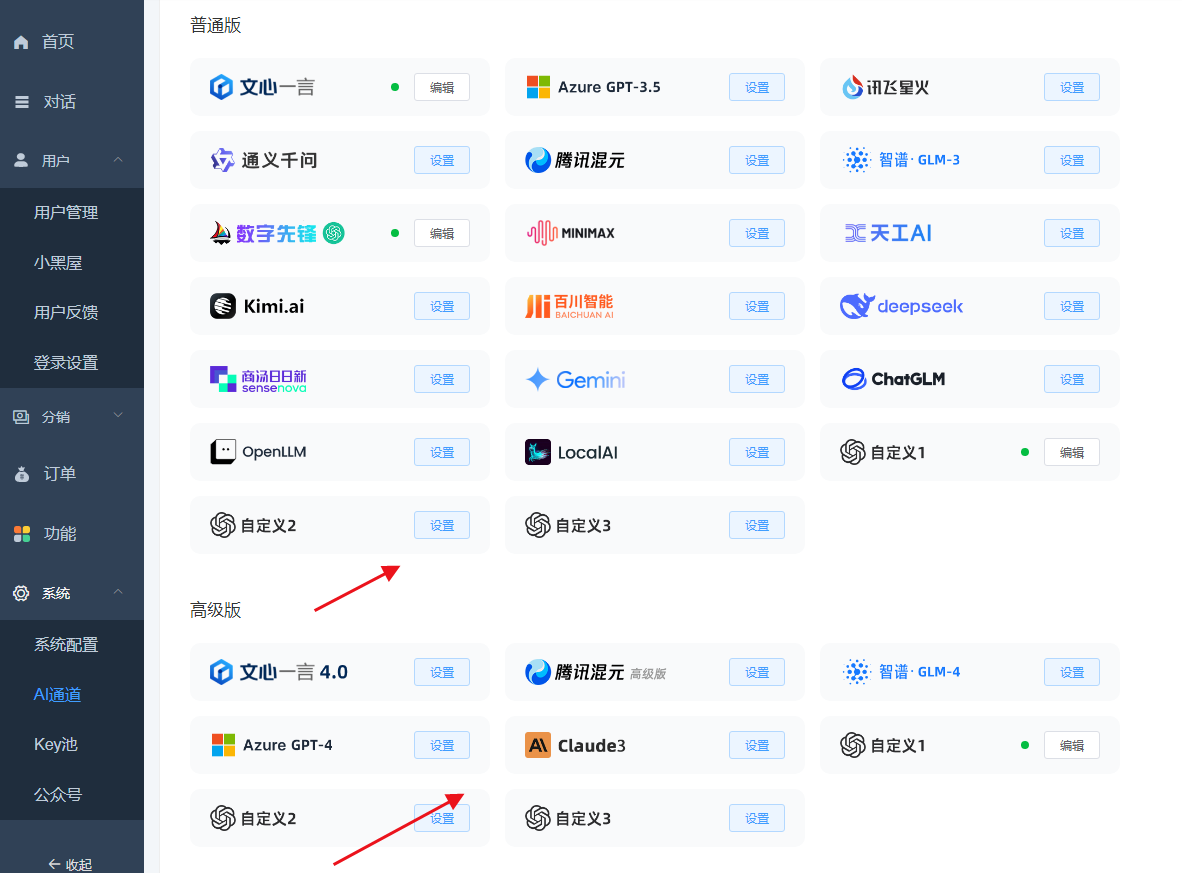Click the 系统 gear icon
1182x873 pixels.
click(x=21, y=593)
